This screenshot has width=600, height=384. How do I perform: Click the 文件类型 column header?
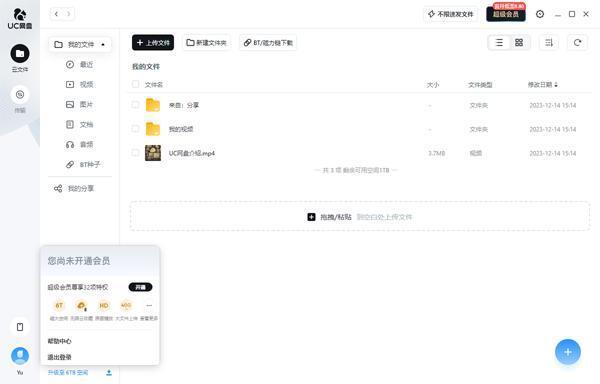[480, 85]
